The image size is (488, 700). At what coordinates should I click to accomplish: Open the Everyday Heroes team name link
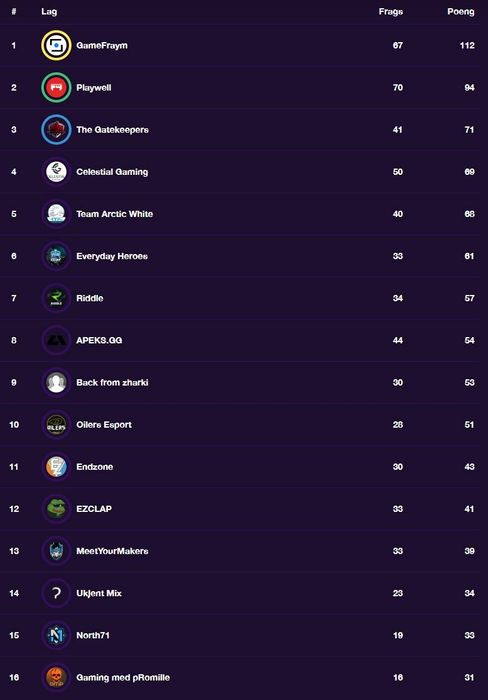pyautogui.click(x=112, y=256)
